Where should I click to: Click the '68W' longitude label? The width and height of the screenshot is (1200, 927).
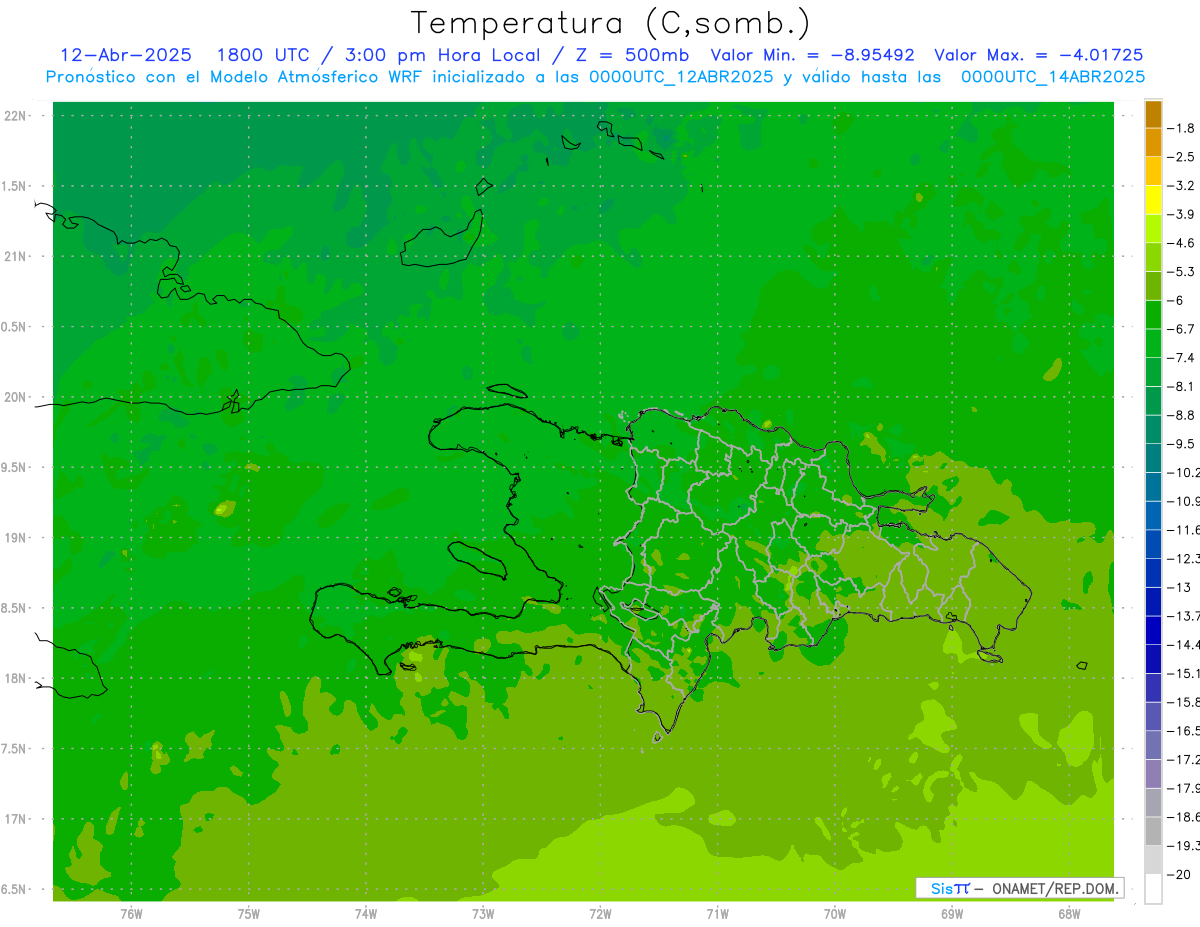pos(1068,913)
